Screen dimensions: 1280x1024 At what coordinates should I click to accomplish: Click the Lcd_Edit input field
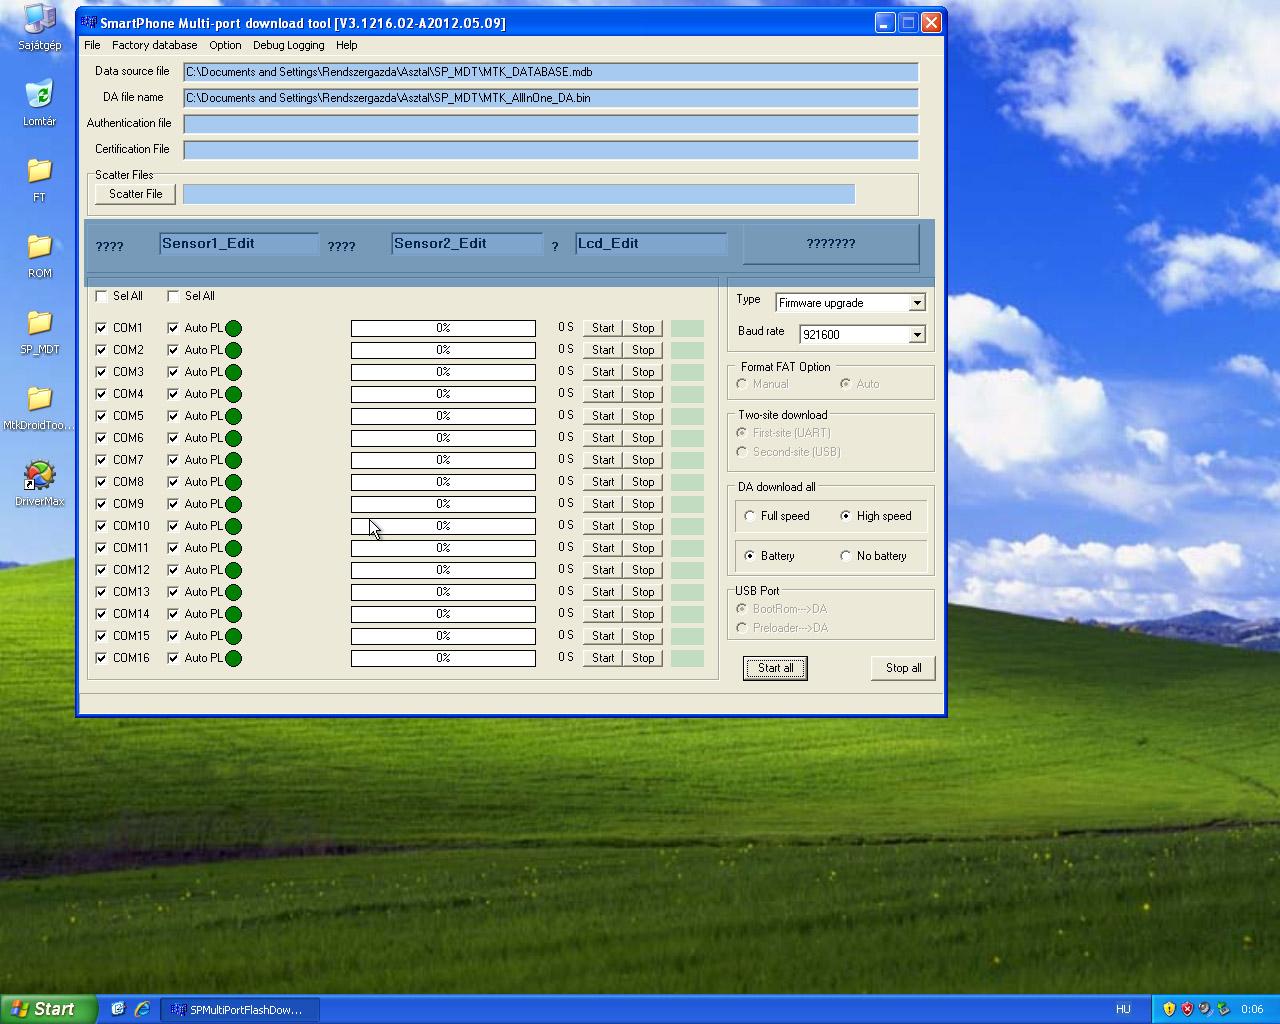click(x=651, y=244)
